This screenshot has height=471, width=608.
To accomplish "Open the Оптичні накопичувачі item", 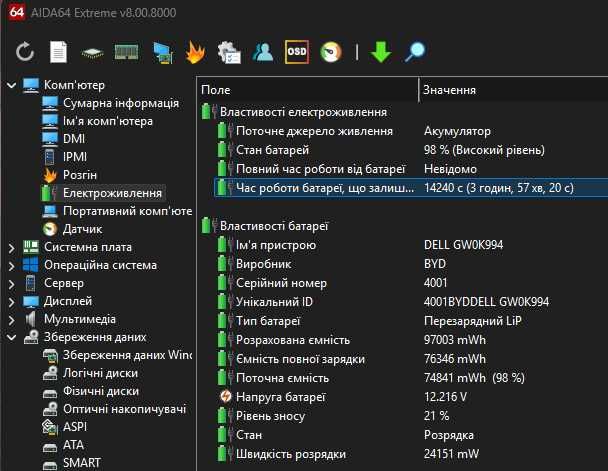I will [124, 409].
